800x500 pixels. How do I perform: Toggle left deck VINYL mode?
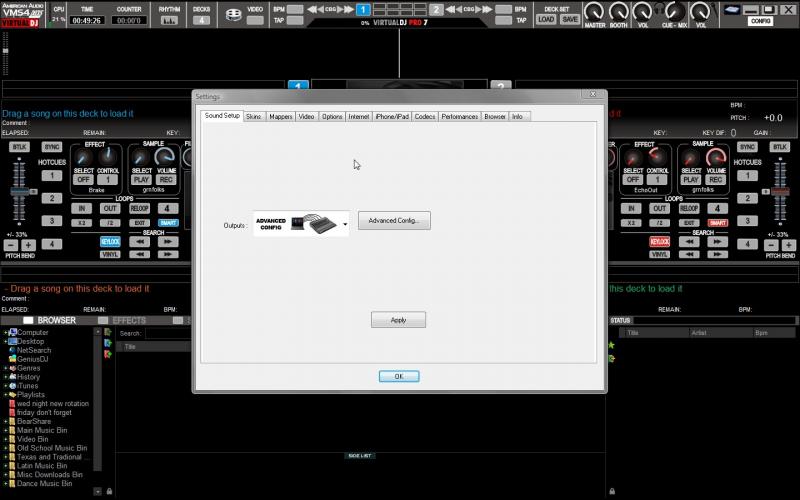110,254
